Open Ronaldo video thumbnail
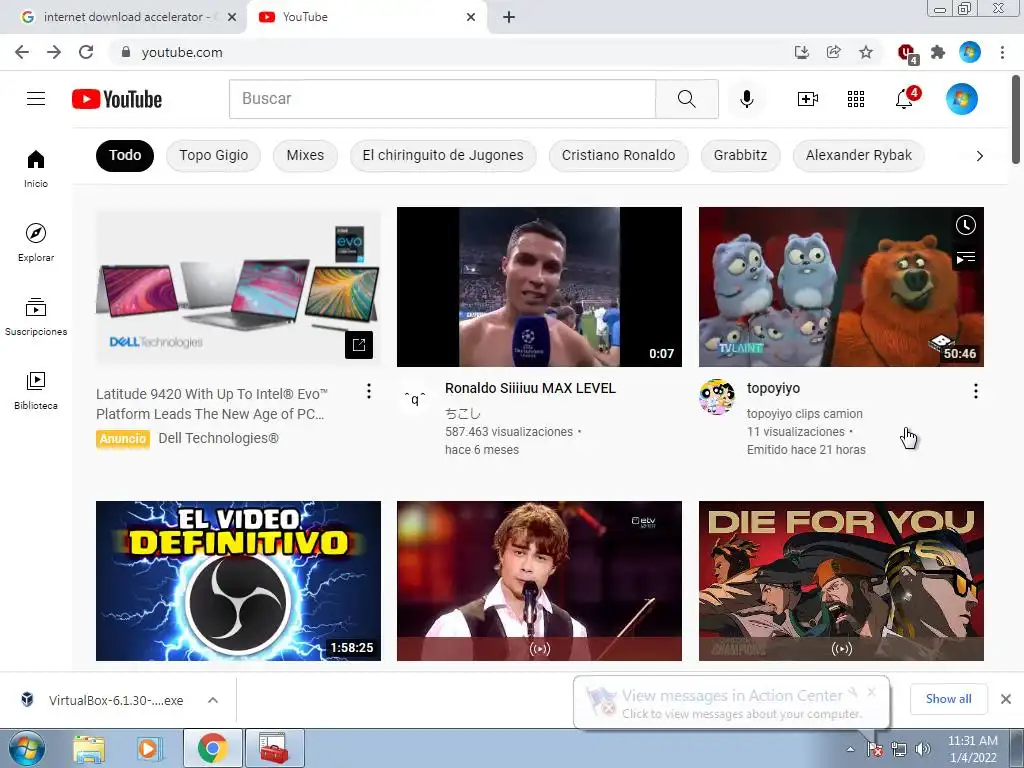The height and width of the screenshot is (768, 1024). pos(539,287)
